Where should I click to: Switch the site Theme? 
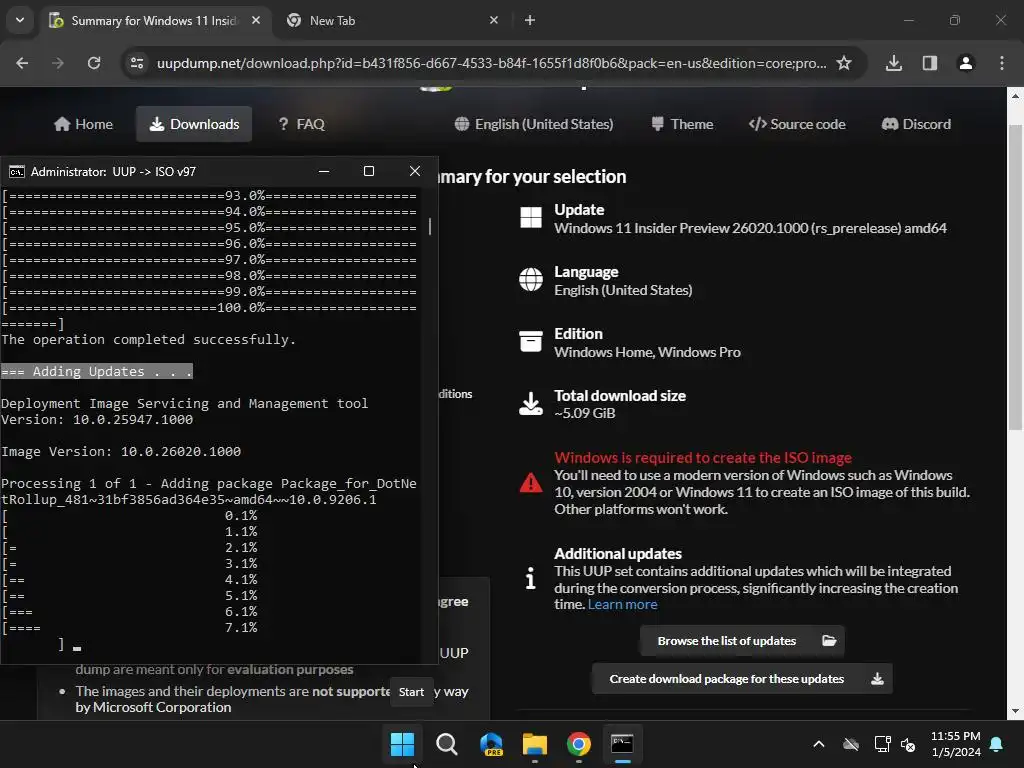682,124
